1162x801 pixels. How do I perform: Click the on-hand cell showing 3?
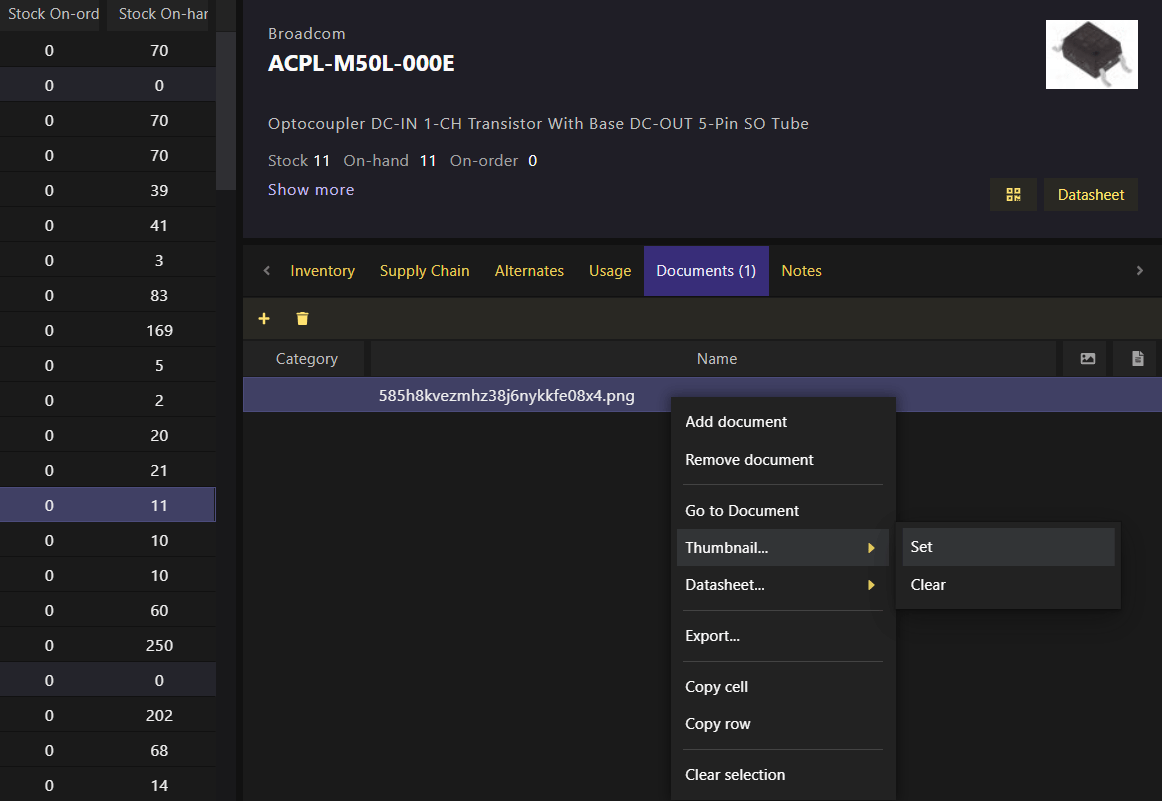(159, 260)
